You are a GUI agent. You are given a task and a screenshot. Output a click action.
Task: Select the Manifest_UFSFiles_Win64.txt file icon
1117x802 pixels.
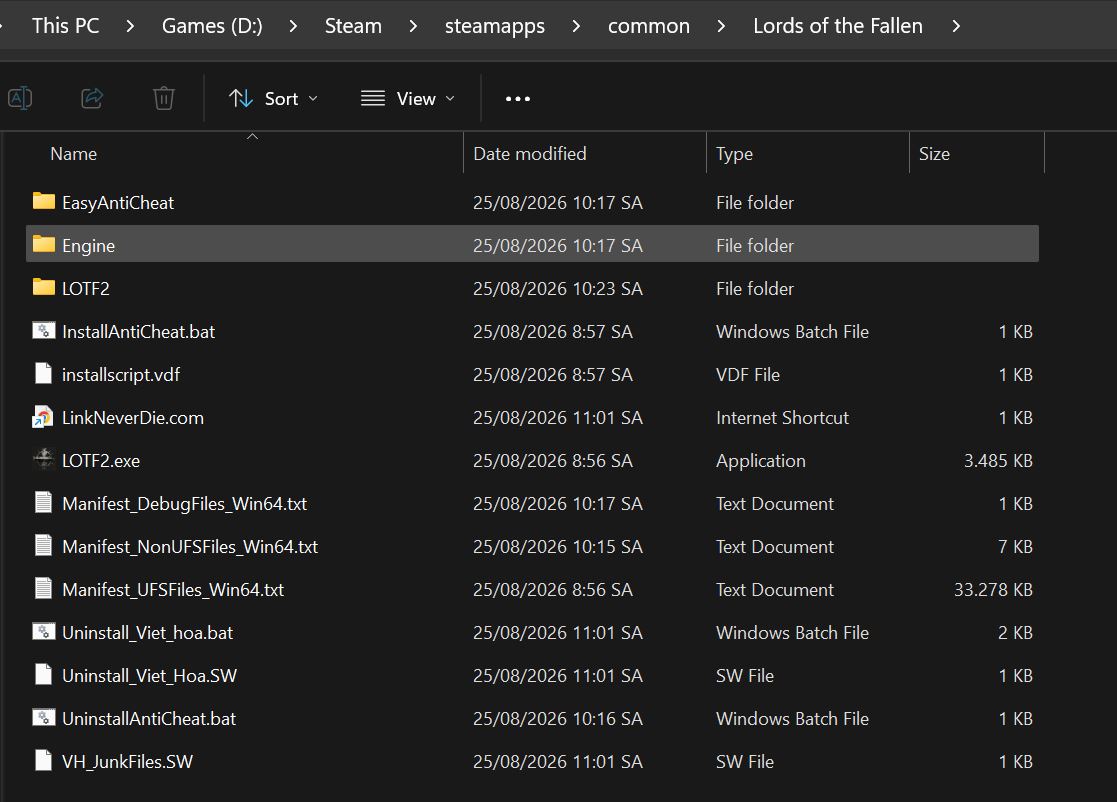click(x=43, y=588)
